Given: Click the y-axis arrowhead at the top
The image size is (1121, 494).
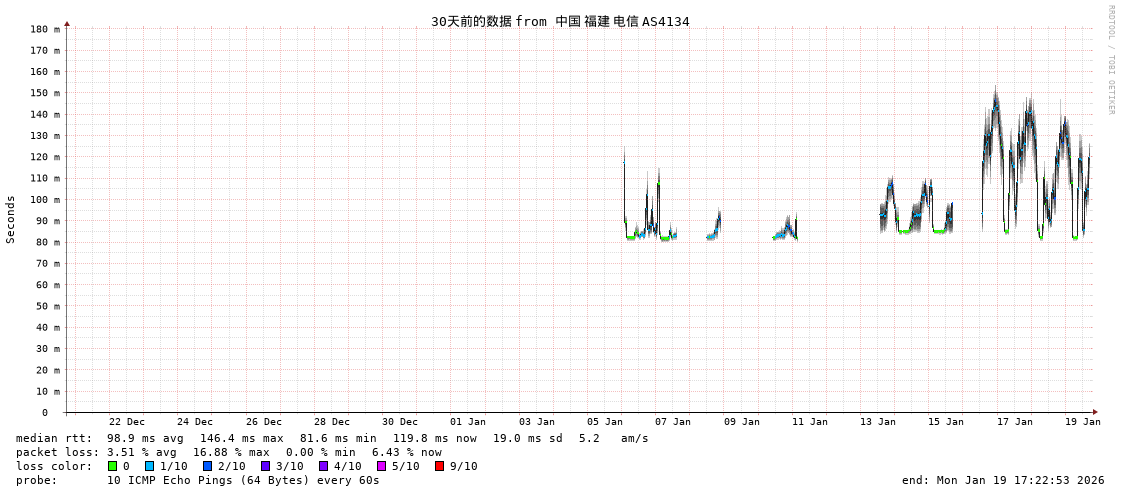Looking at the screenshot, I should coord(67,23).
